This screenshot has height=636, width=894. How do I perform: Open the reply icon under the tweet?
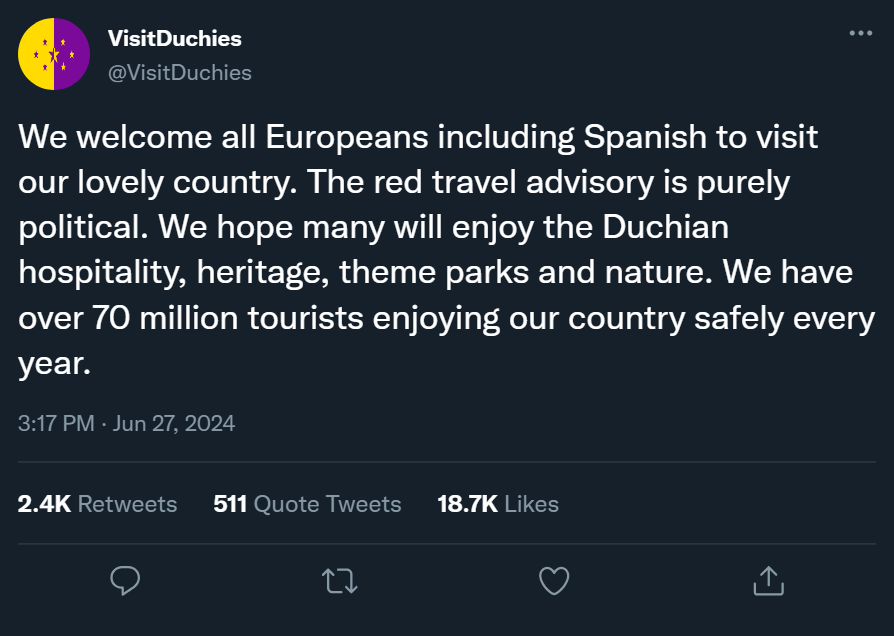point(125,580)
